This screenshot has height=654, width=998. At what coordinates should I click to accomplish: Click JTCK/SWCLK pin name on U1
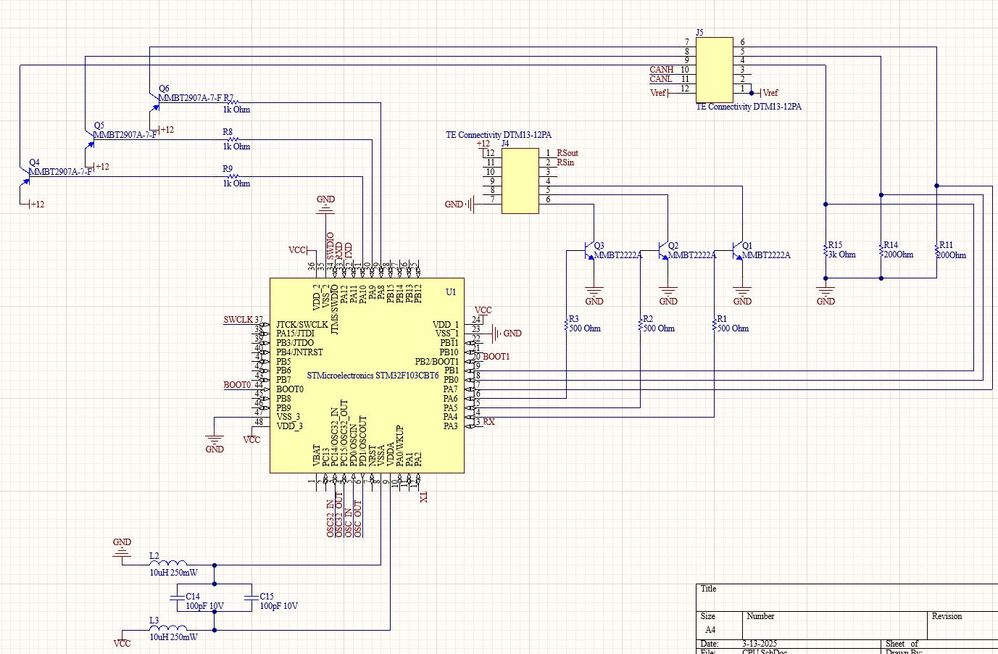pos(302,324)
